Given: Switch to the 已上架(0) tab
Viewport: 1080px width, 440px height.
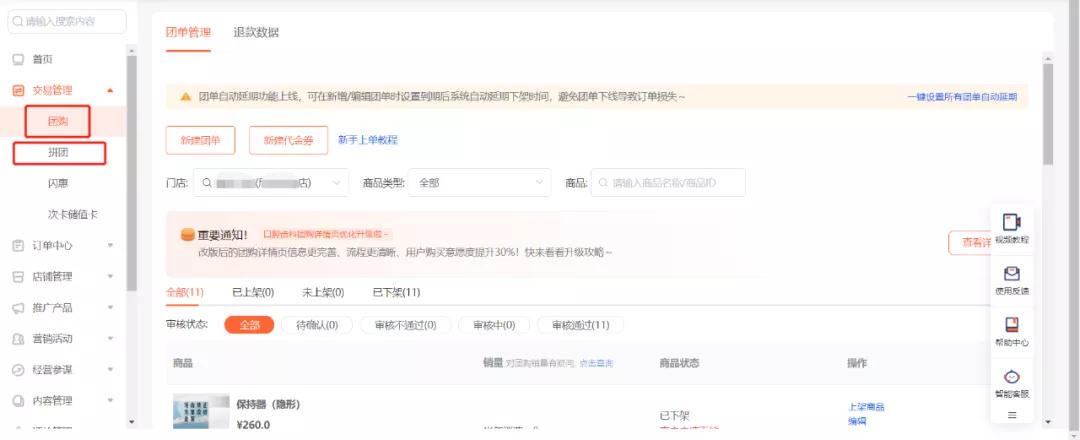Looking at the screenshot, I should [253, 293].
